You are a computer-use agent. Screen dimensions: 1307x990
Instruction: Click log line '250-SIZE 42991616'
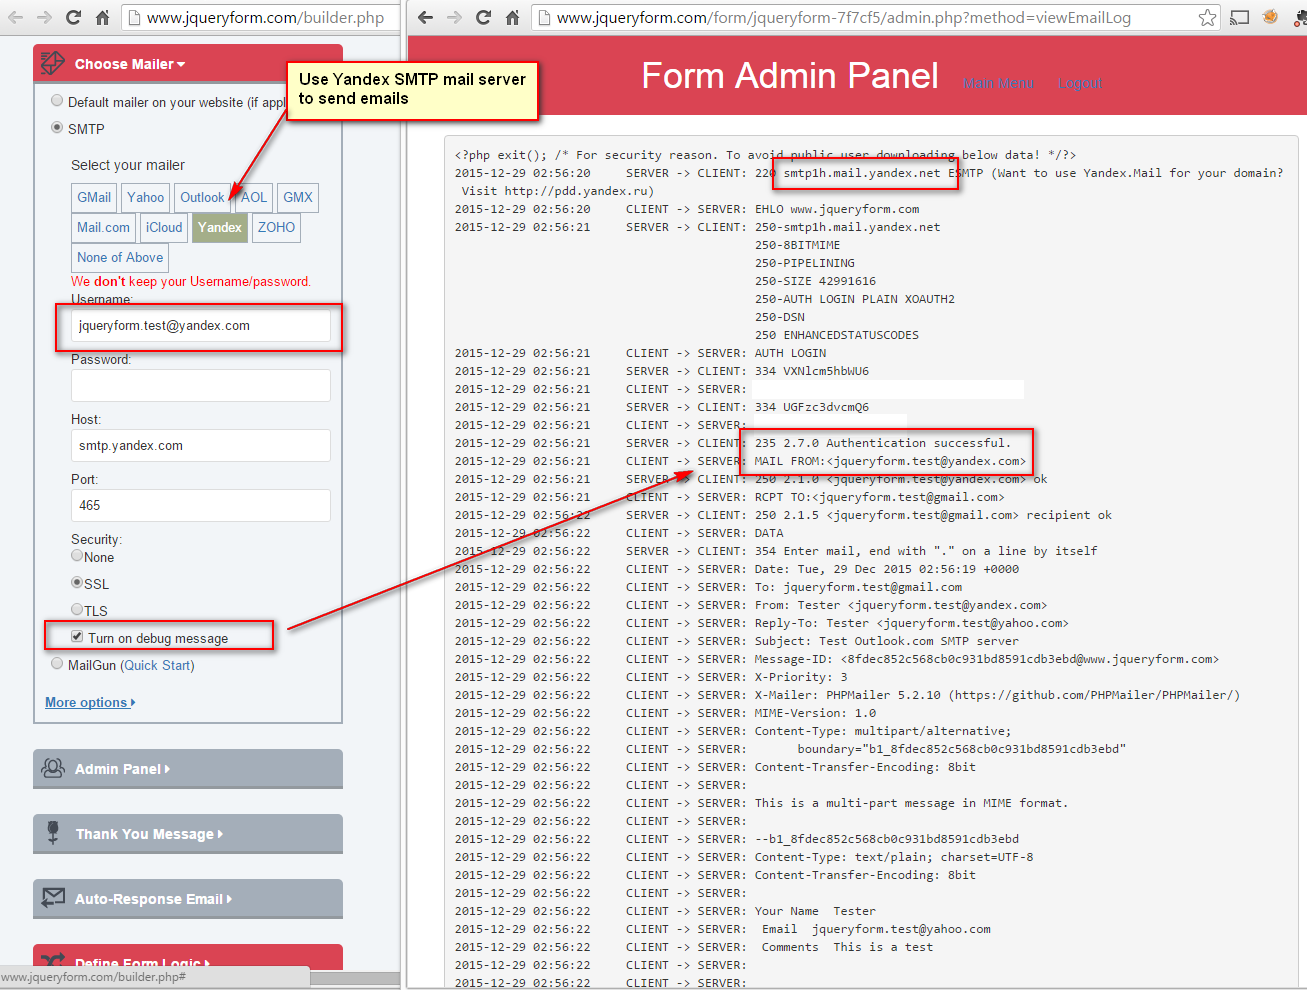click(x=815, y=281)
